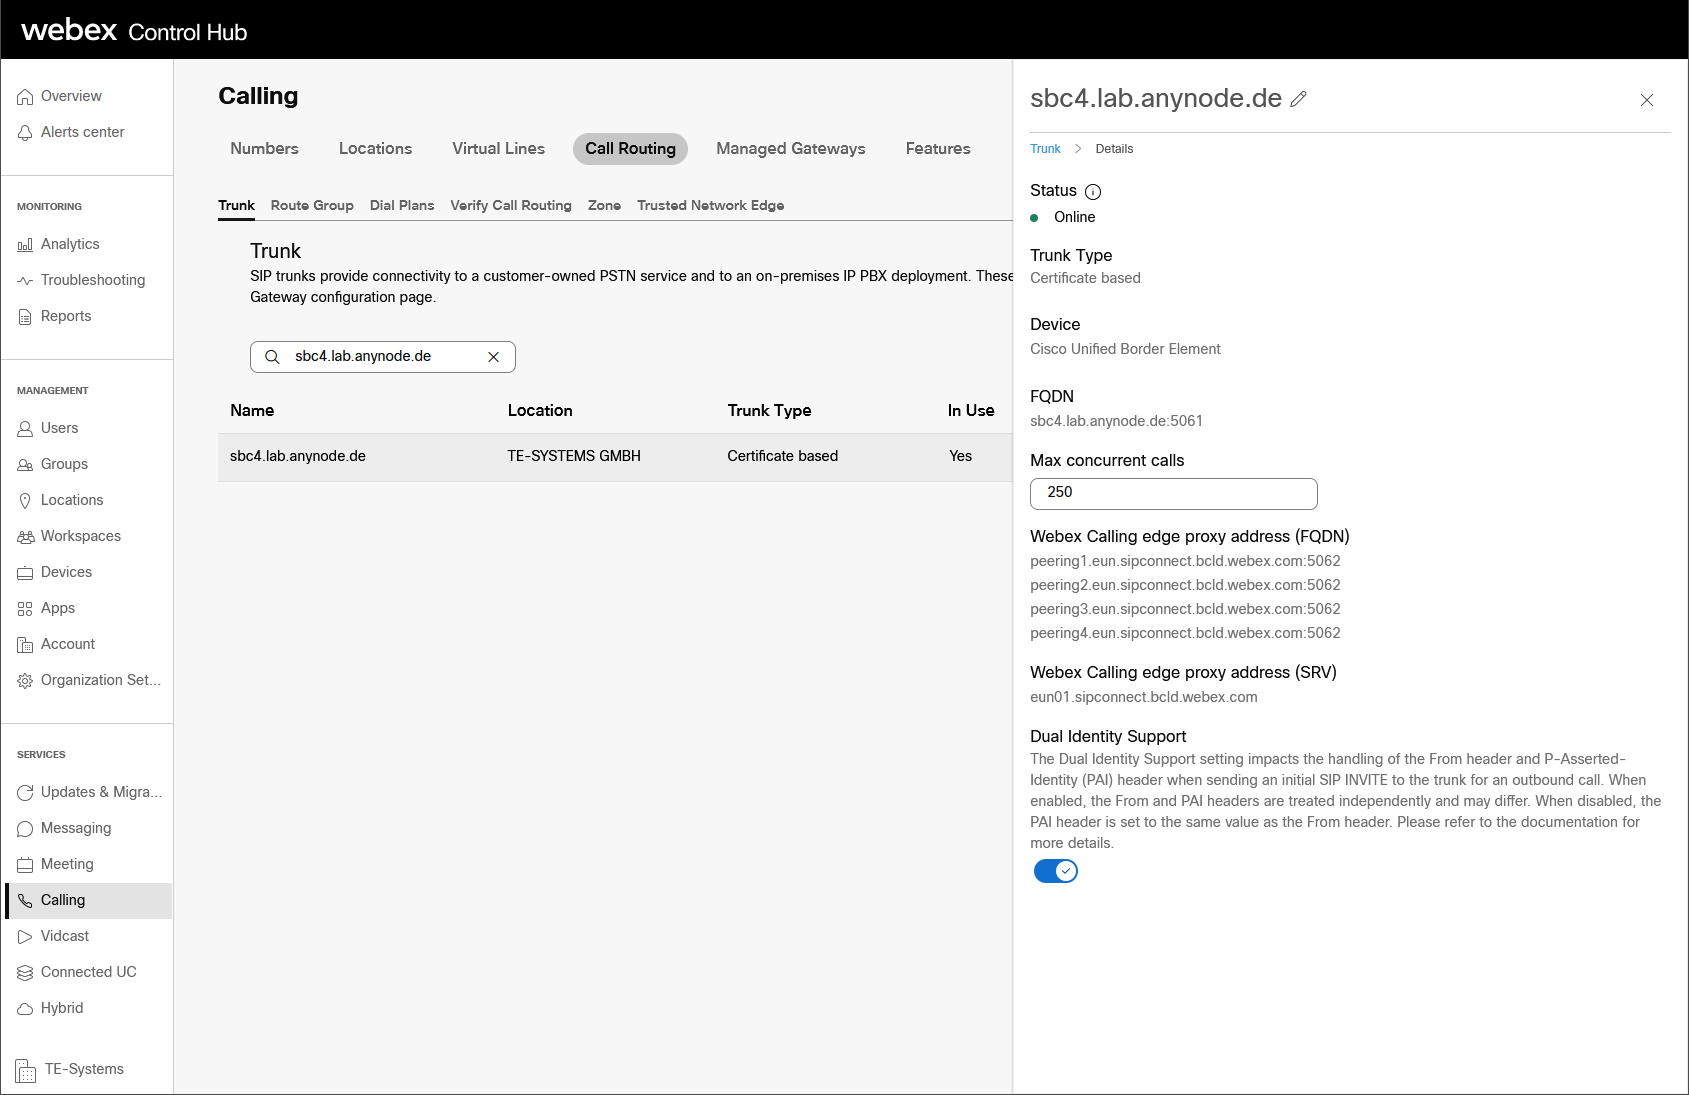Click the pencil icon to rename trunk
The height and width of the screenshot is (1095, 1689).
(x=1298, y=99)
